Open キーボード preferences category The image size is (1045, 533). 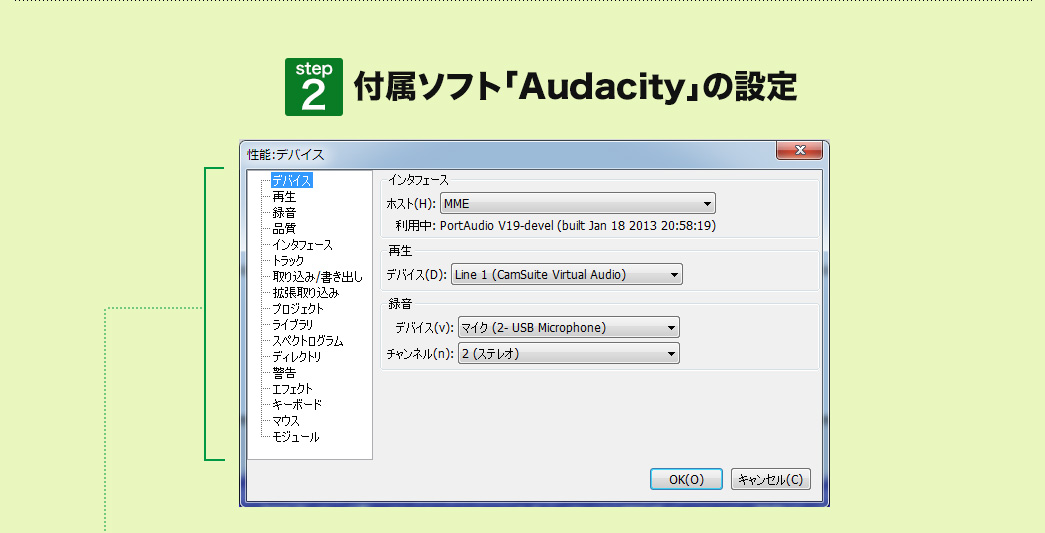[x=297, y=404]
